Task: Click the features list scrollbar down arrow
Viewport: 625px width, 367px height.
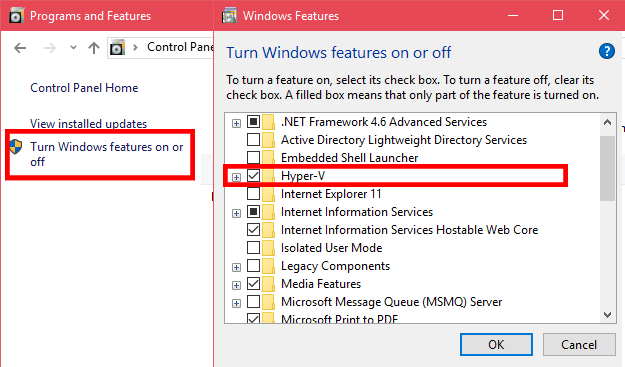Action: [x=607, y=315]
